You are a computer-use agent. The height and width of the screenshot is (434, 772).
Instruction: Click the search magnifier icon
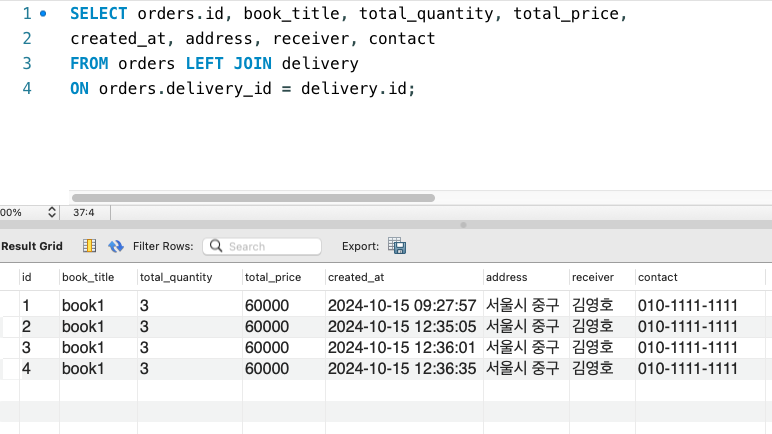click(216, 246)
